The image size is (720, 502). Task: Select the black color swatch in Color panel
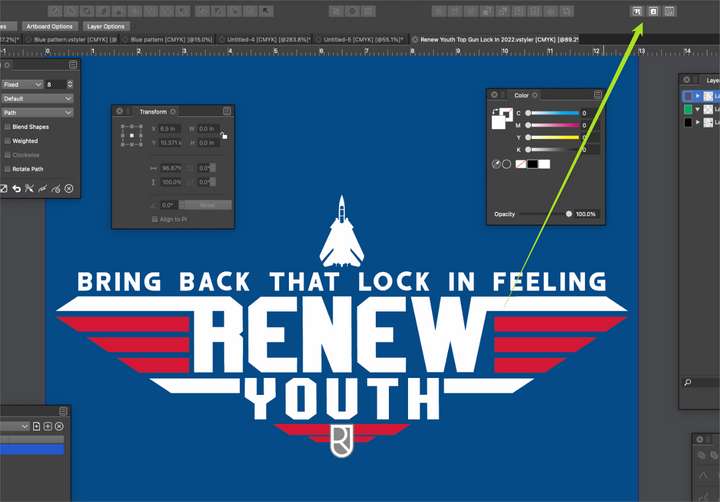(533, 164)
